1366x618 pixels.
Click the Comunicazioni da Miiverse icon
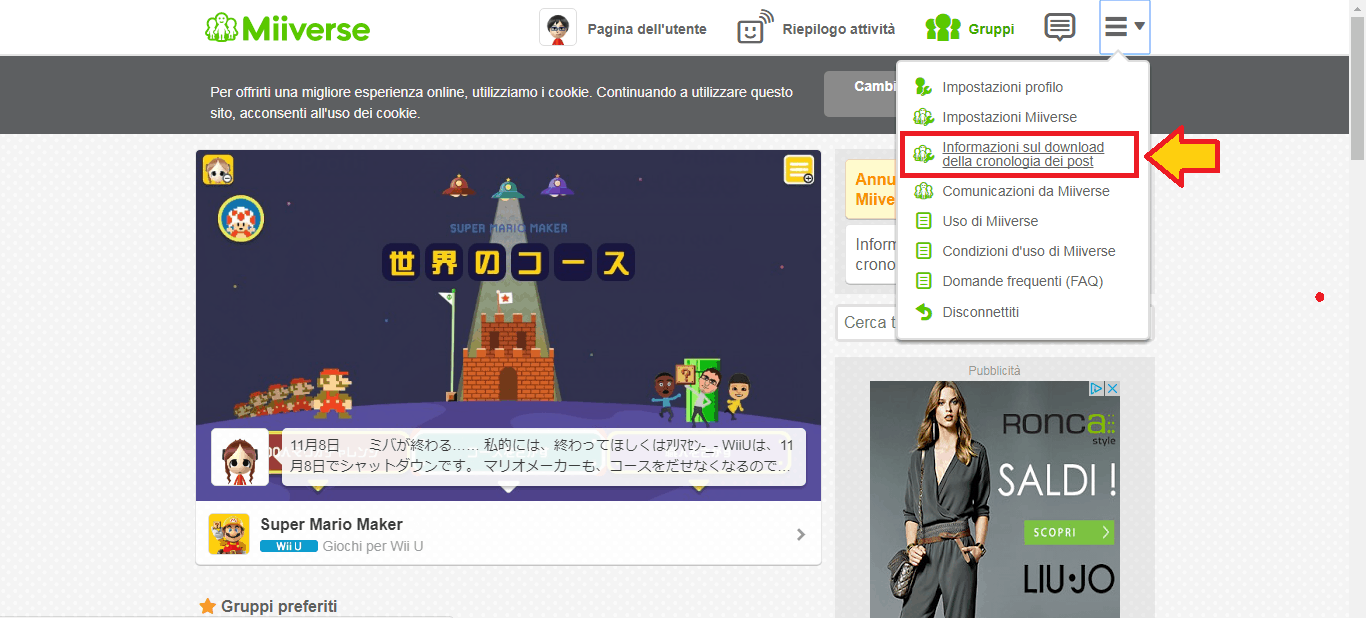tap(924, 191)
